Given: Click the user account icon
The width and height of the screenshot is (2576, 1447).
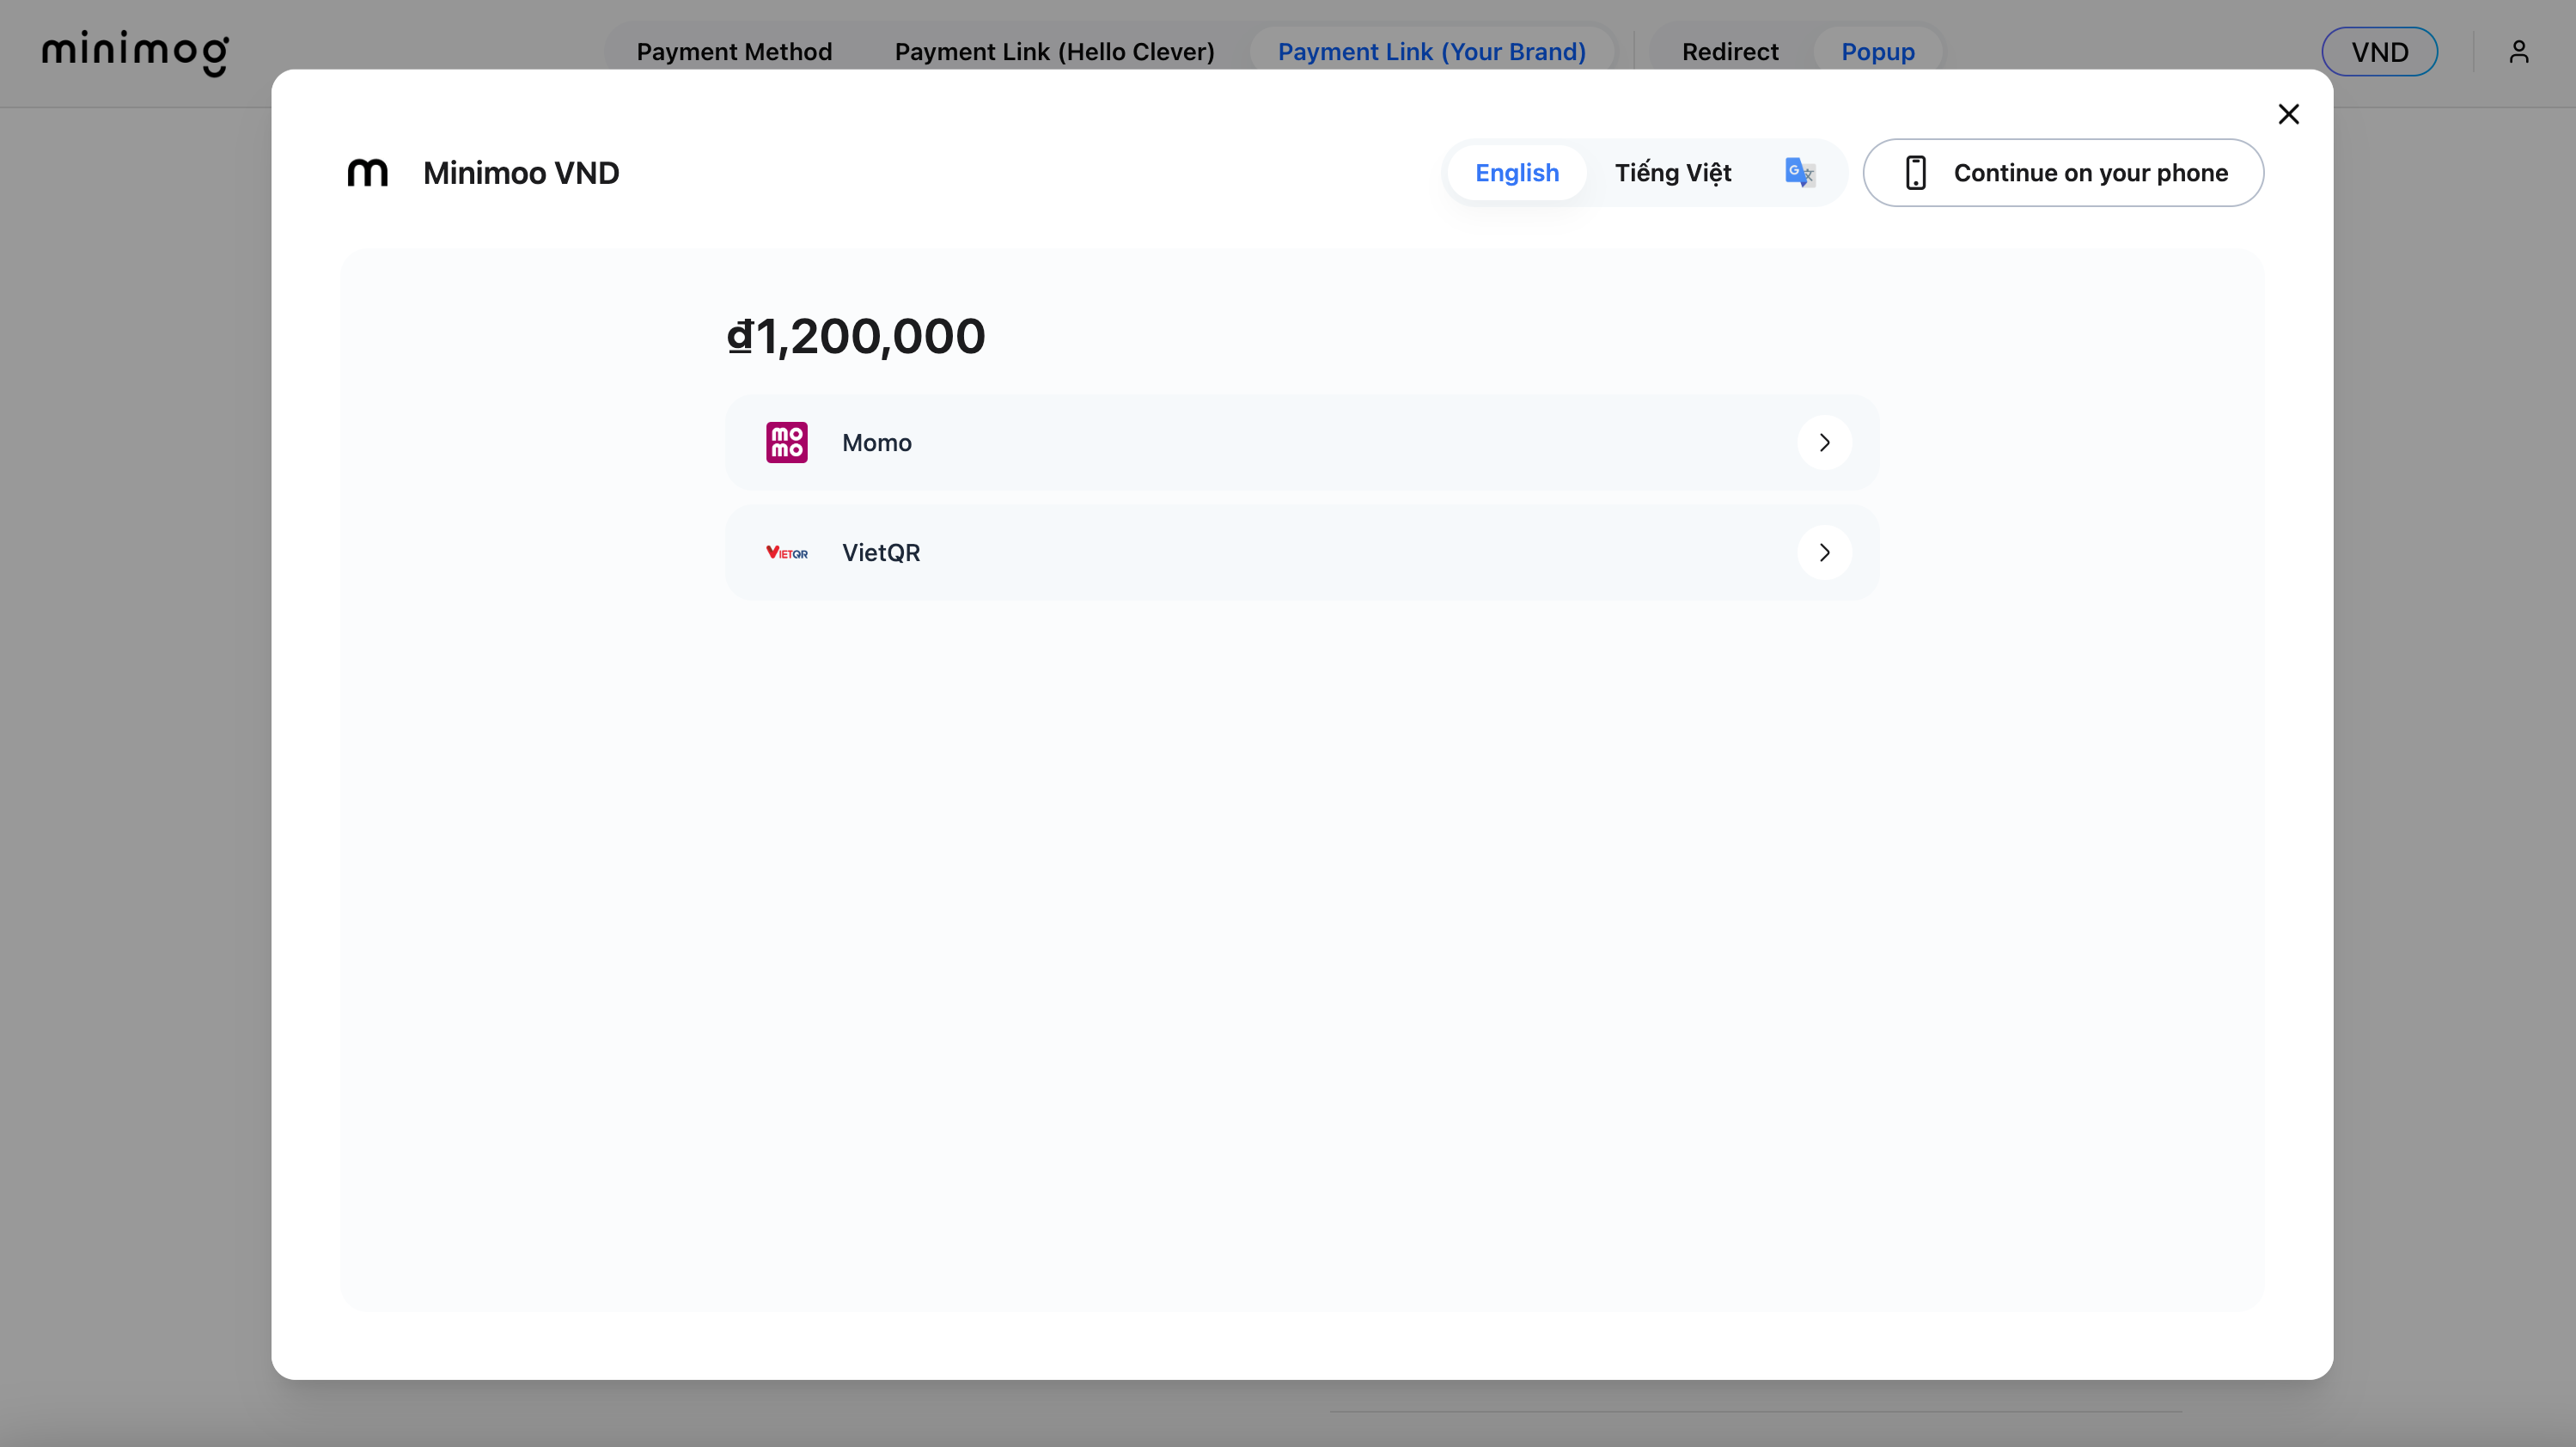Looking at the screenshot, I should click(2519, 51).
